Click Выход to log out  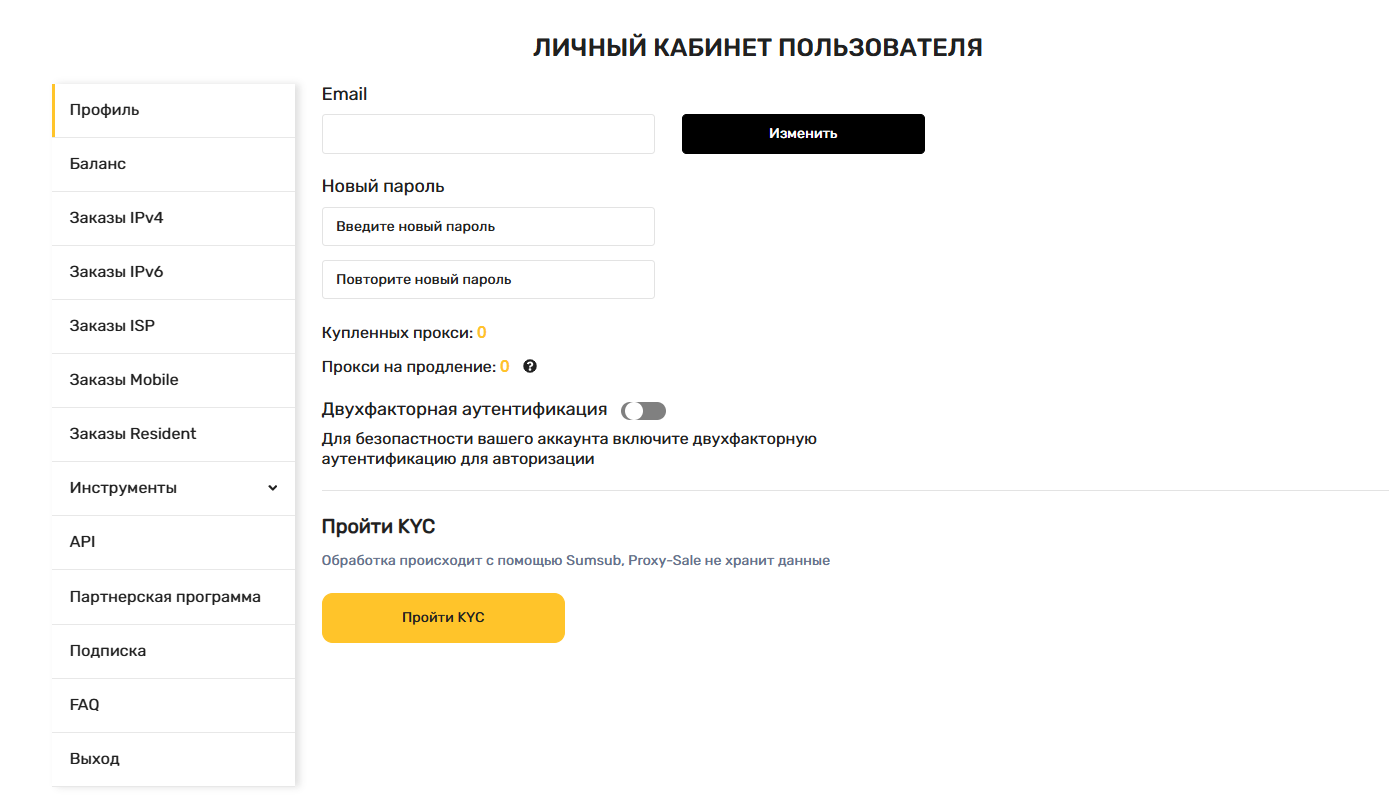[x=174, y=759]
